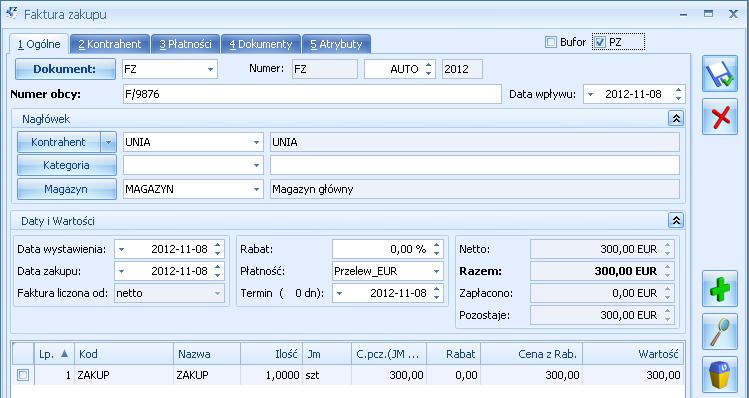
Task: Open the Data zakupu calendar dropdown
Action: coord(121,271)
